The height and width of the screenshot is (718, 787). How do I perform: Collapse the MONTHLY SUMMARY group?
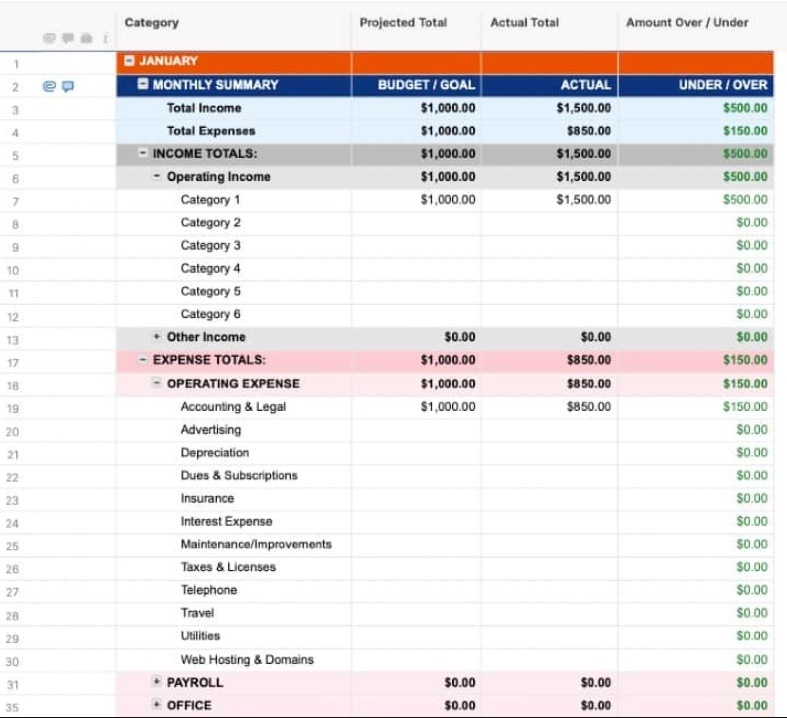tap(143, 85)
